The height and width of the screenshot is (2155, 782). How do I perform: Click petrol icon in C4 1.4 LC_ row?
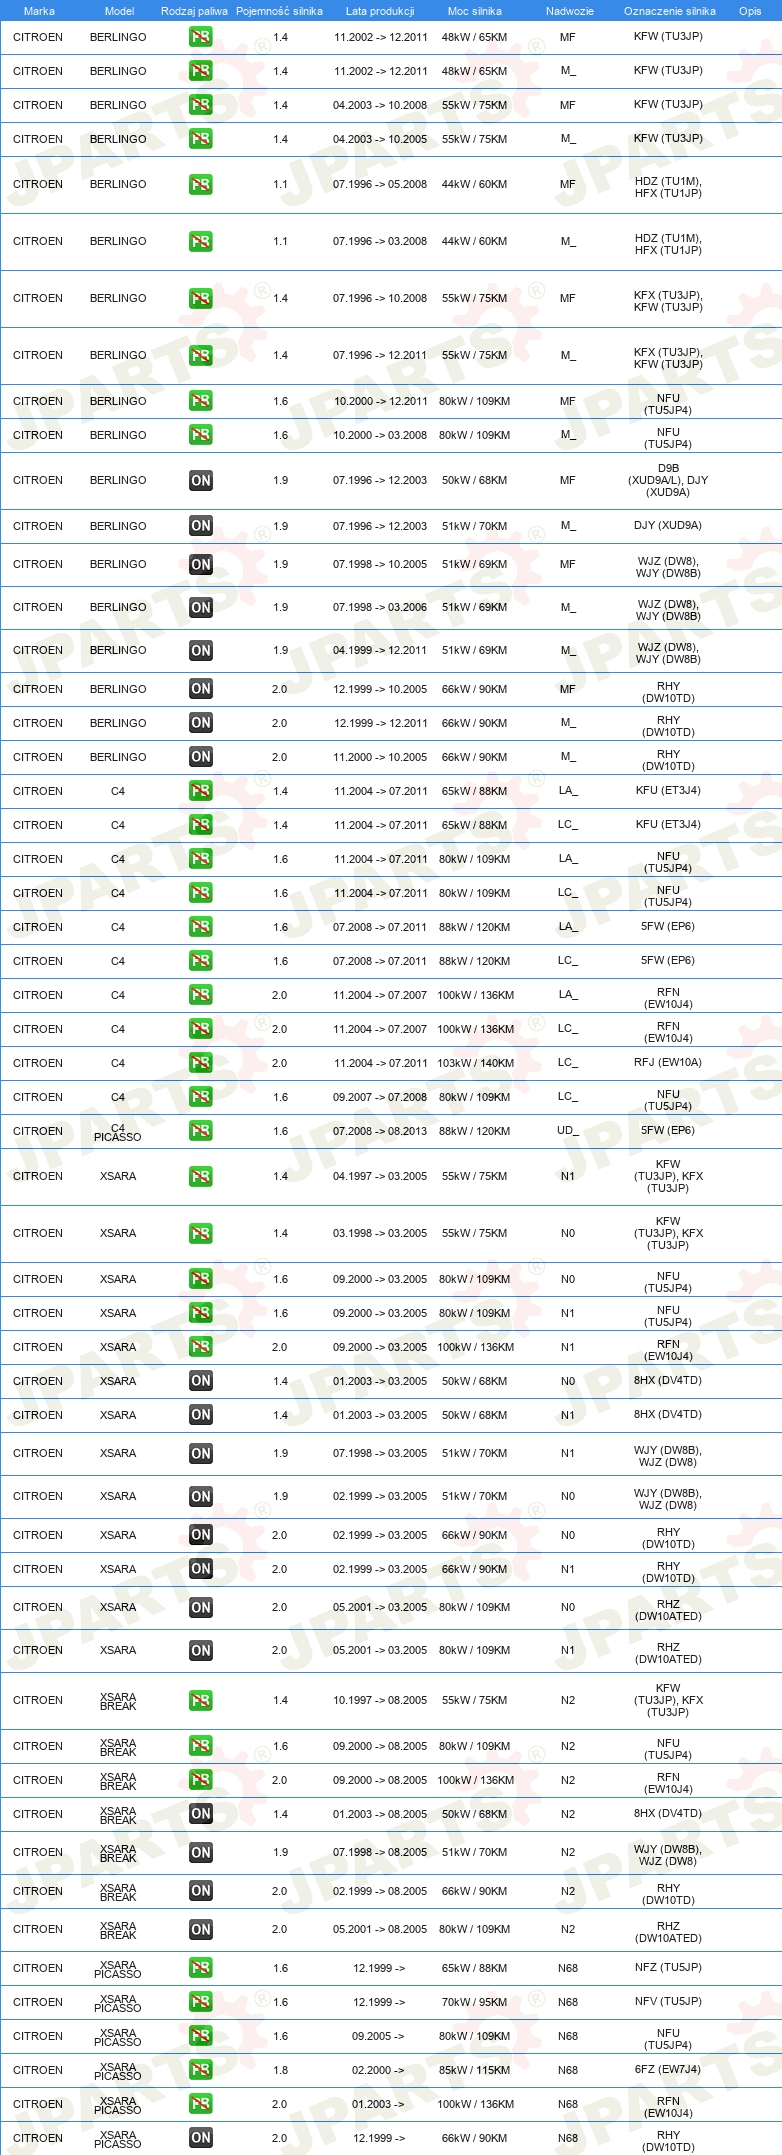coord(201,825)
